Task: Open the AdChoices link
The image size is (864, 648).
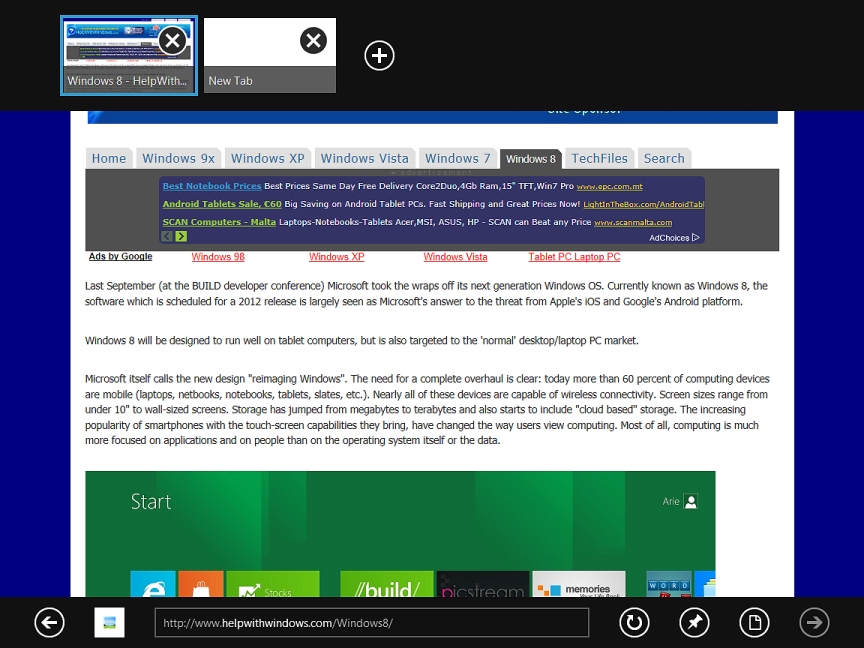Action: click(674, 237)
